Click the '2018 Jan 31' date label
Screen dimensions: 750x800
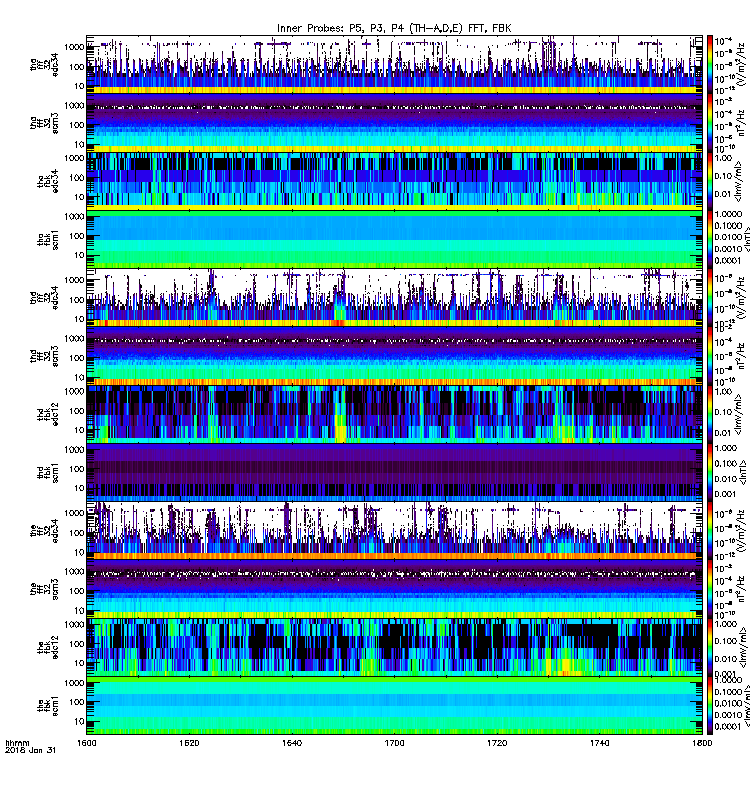(x=30, y=750)
